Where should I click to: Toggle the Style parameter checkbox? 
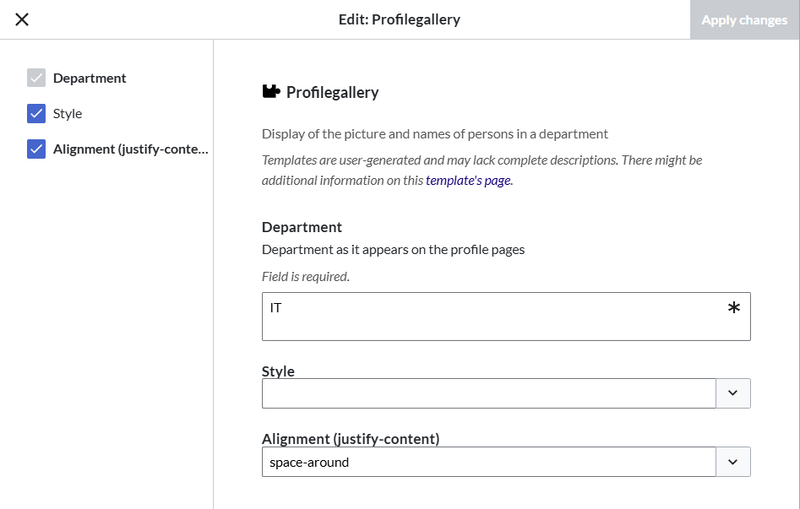tap(36, 113)
